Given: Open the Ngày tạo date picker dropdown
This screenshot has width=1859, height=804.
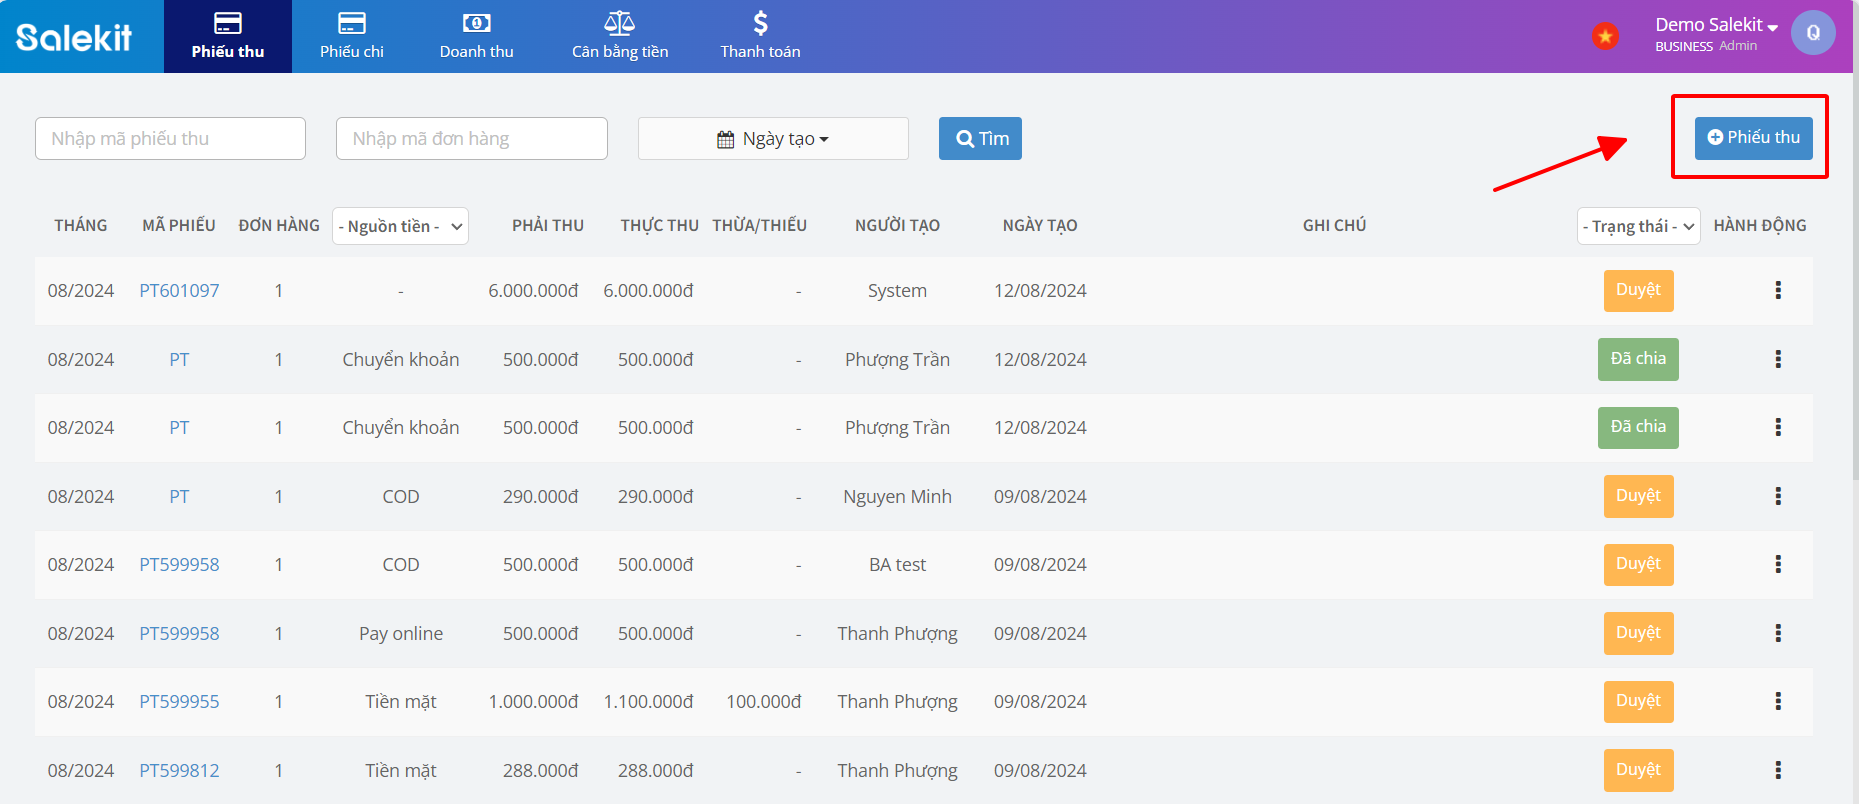Looking at the screenshot, I should click(773, 139).
